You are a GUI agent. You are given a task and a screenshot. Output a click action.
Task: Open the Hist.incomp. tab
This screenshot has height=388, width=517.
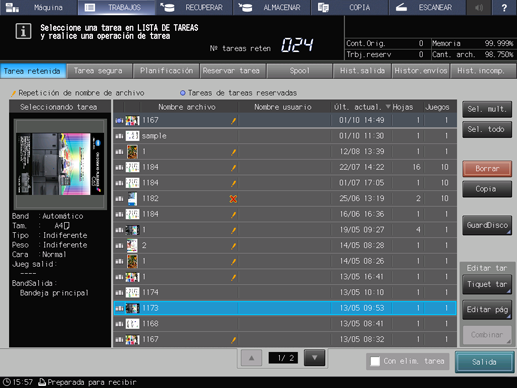pos(483,71)
